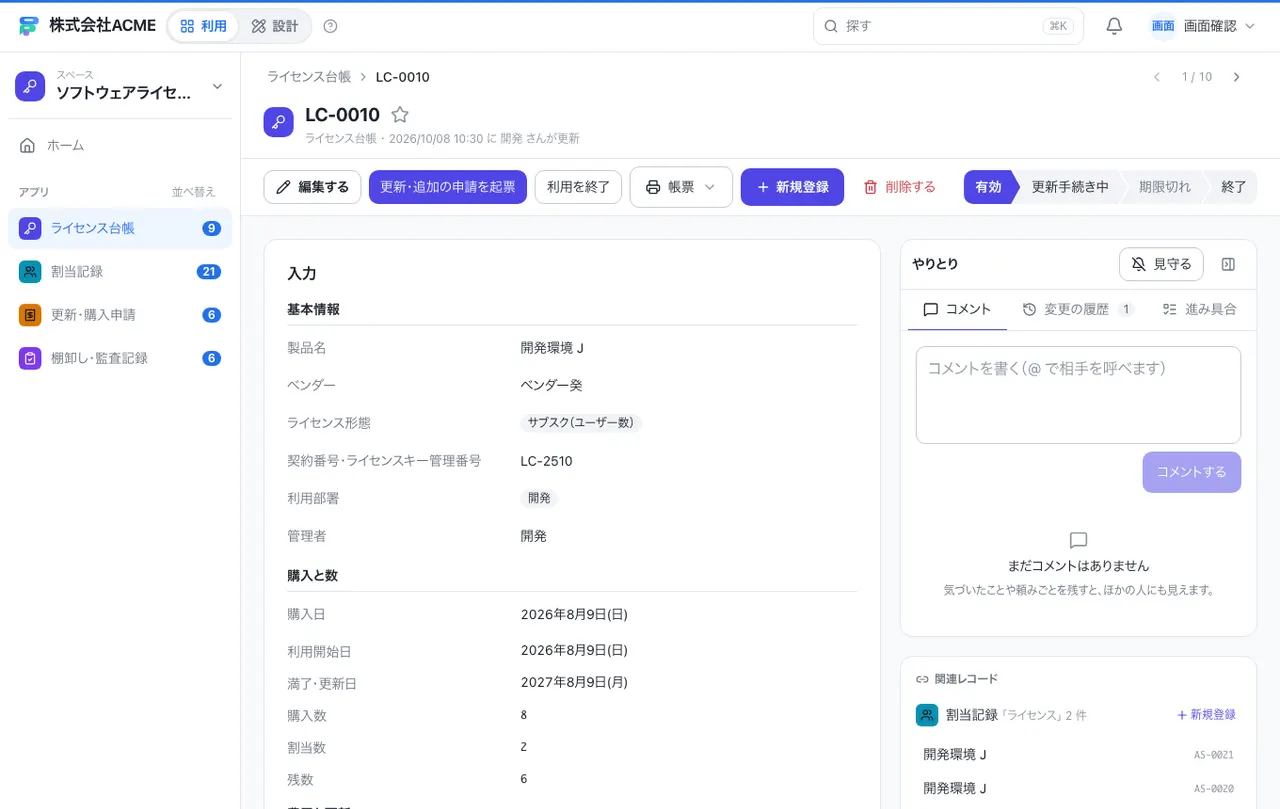This screenshot has width=1280, height=809.
Task: Click 新規登録 link in related records
Action: point(1206,715)
